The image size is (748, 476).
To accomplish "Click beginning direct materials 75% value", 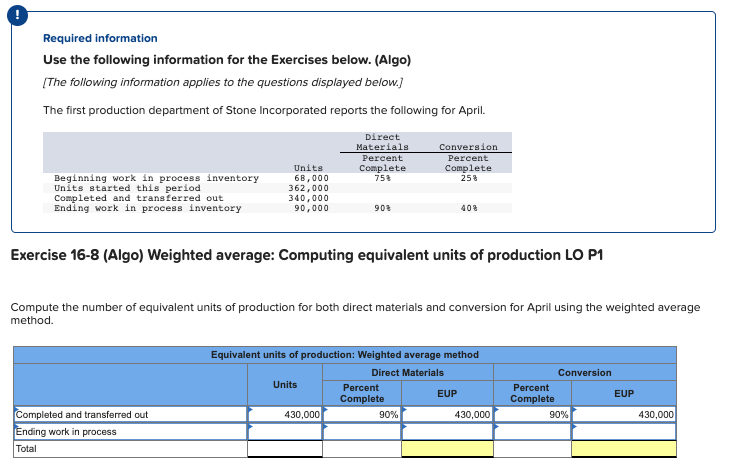I will click(383, 178).
